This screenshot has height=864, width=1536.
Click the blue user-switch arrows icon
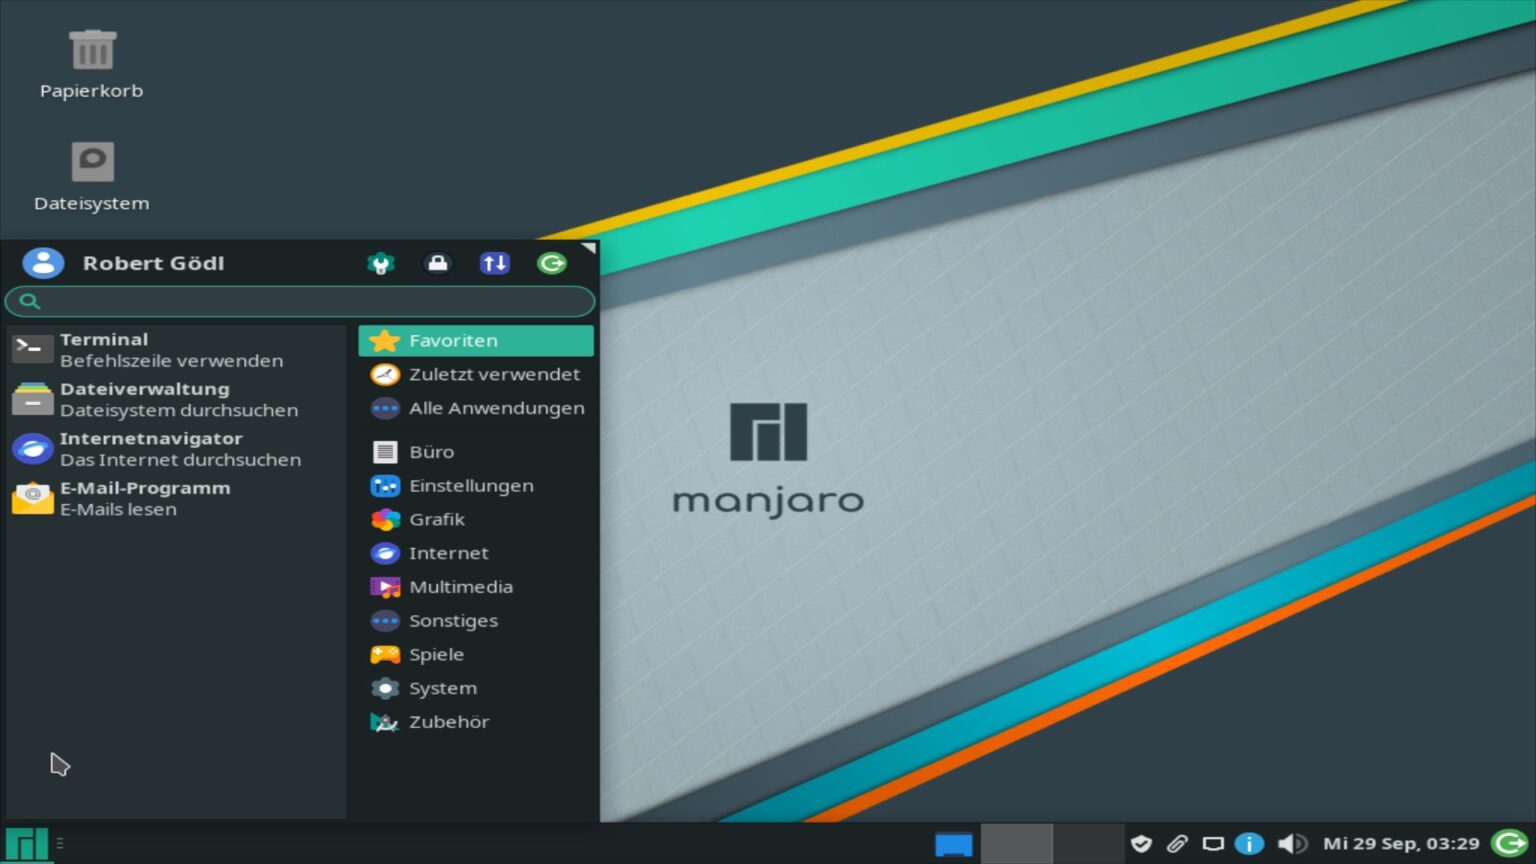[x=494, y=262]
